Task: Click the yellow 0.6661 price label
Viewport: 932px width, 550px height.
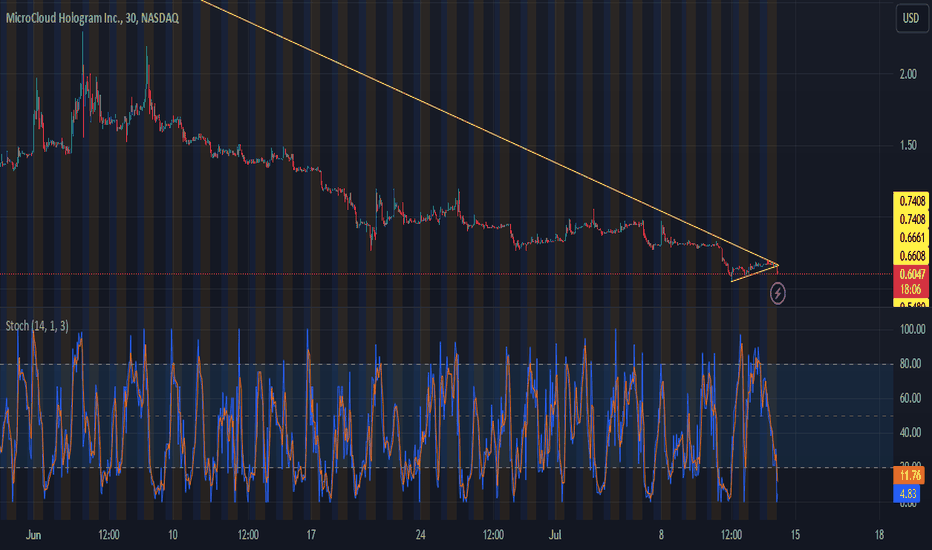Action: tap(911, 238)
